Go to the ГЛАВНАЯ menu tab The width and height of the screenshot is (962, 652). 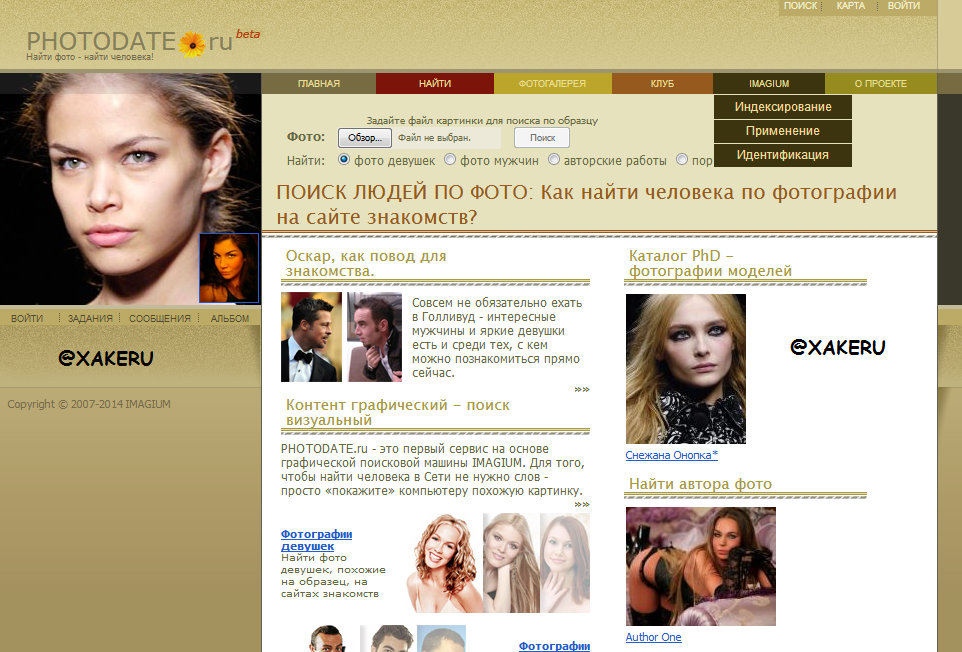(318, 83)
